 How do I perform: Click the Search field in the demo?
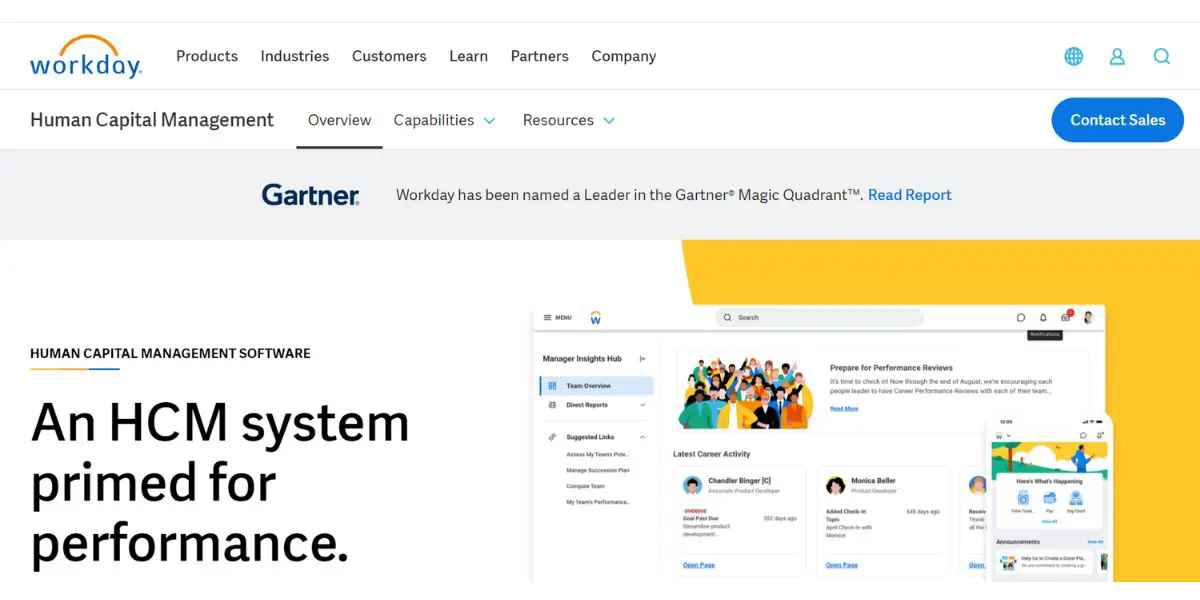[819, 318]
